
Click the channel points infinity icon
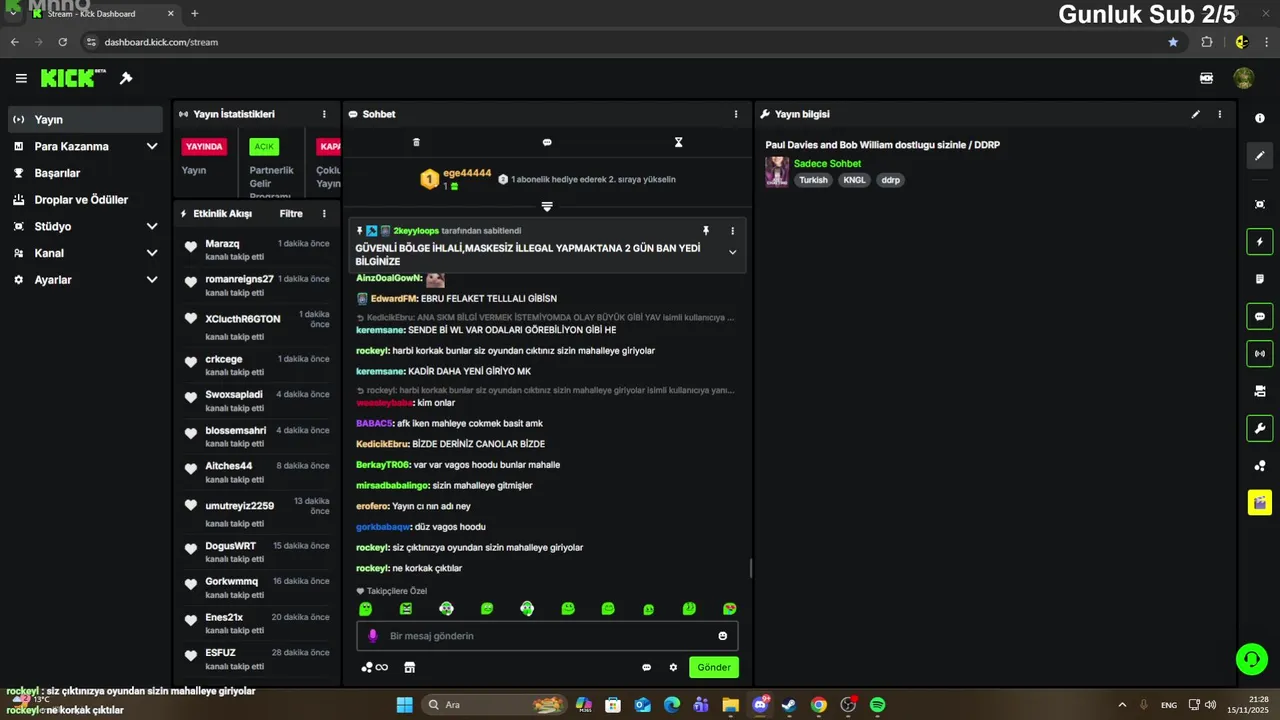coord(374,667)
